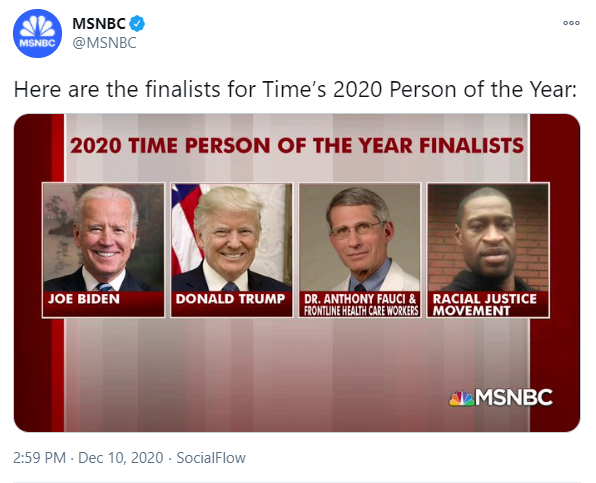
Task: Open the photo above the Joe Biden caption
Action: [x=104, y=238]
